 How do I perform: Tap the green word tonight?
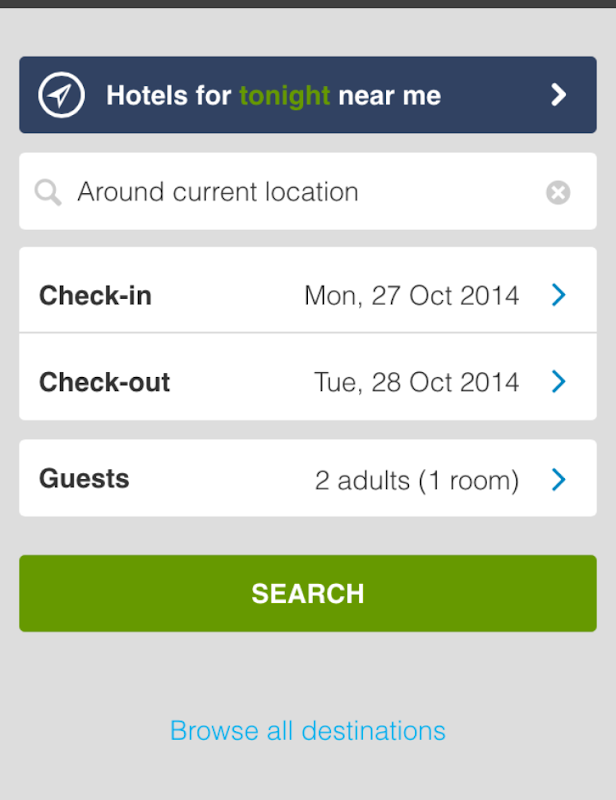(284, 96)
